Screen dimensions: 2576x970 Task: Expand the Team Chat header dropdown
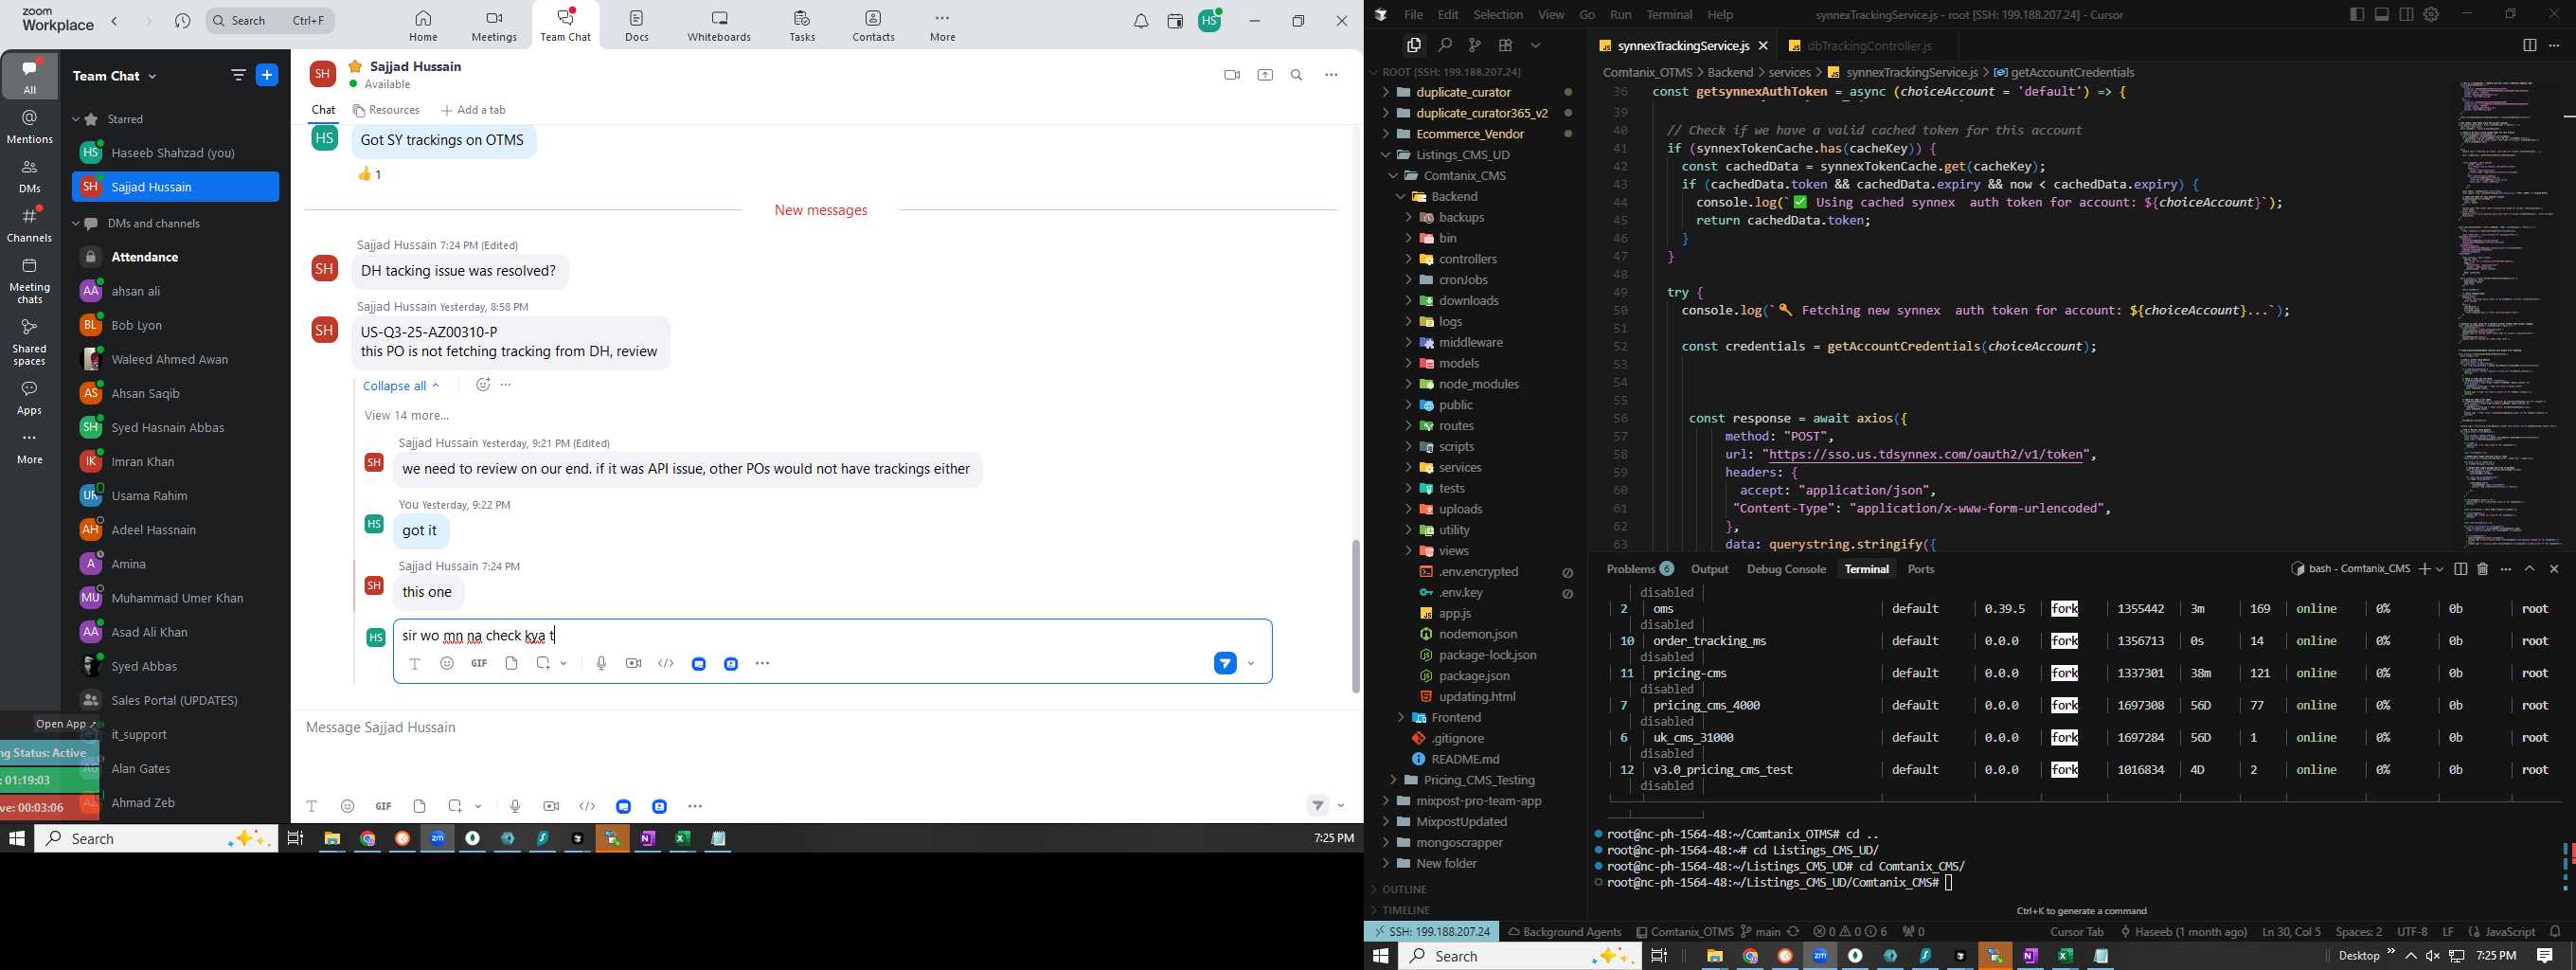[153, 76]
